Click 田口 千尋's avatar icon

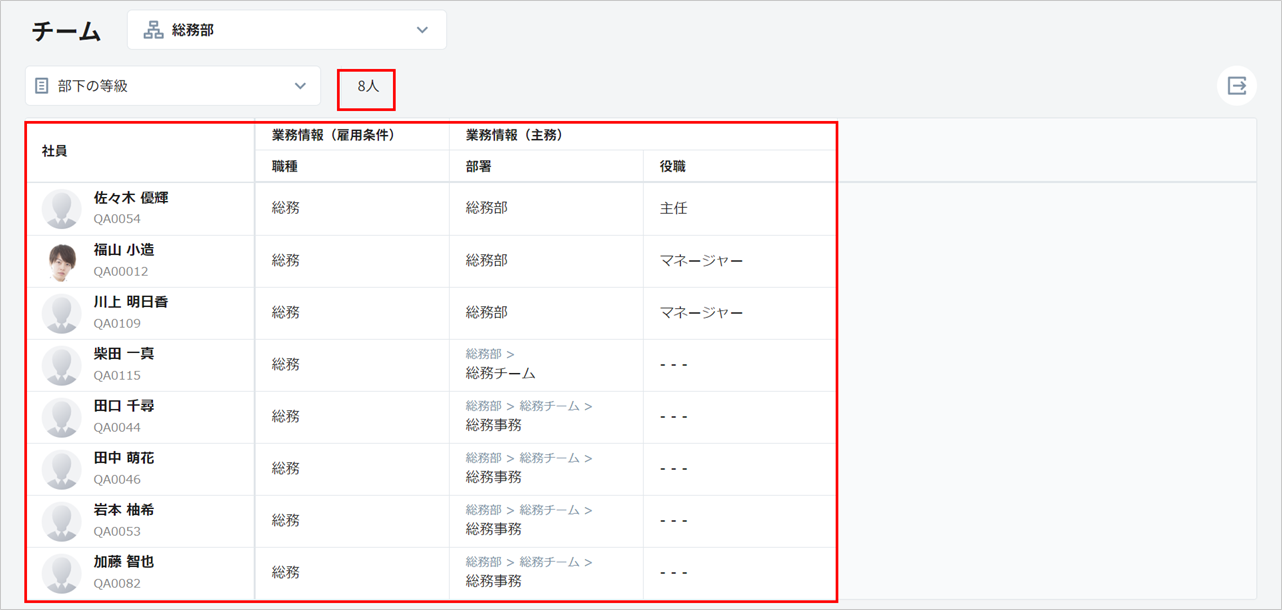click(x=62, y=418)
